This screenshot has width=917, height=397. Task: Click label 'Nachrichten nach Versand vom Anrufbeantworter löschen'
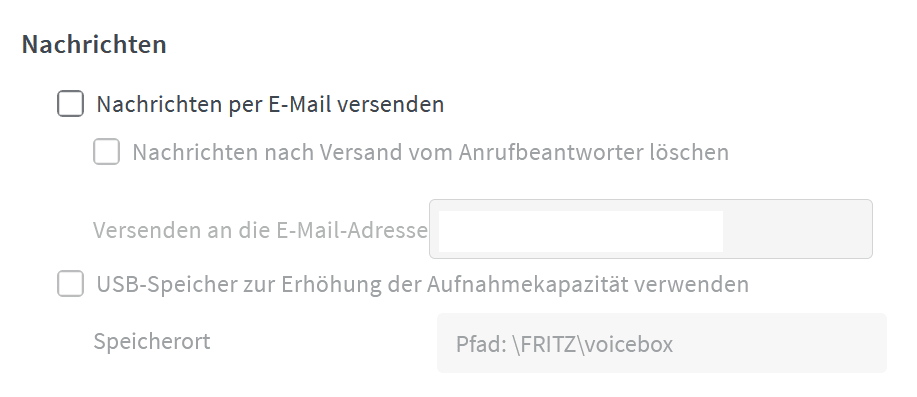click(x=430, y=152)
